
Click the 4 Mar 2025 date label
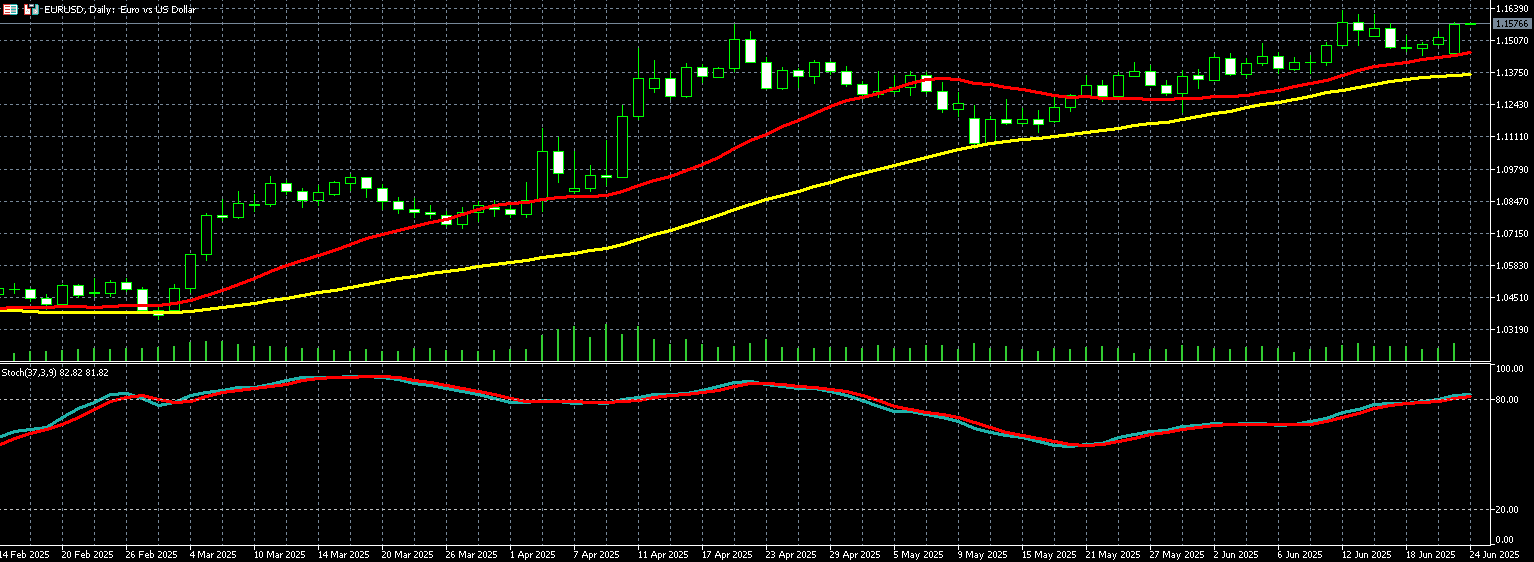click(213, 554)
